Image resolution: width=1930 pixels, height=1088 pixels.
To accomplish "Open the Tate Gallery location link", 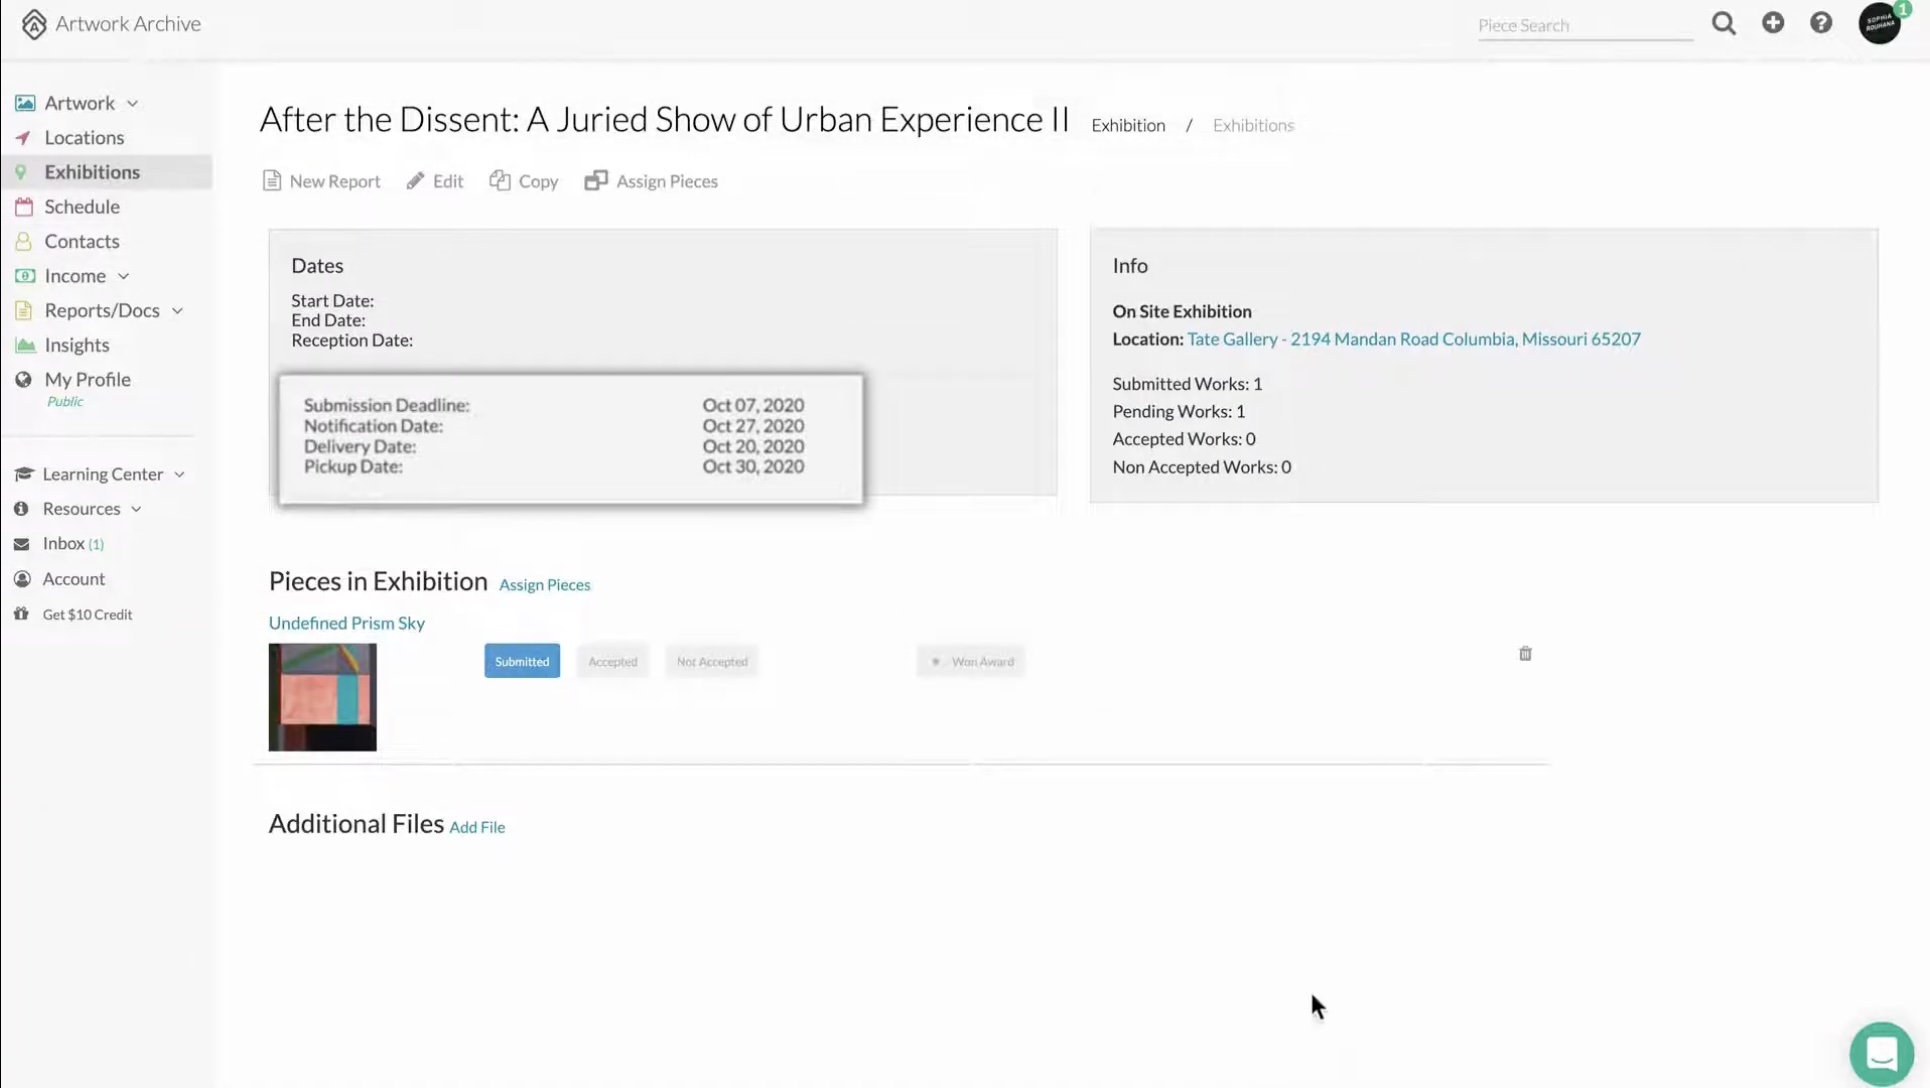I will (1413, 339).
